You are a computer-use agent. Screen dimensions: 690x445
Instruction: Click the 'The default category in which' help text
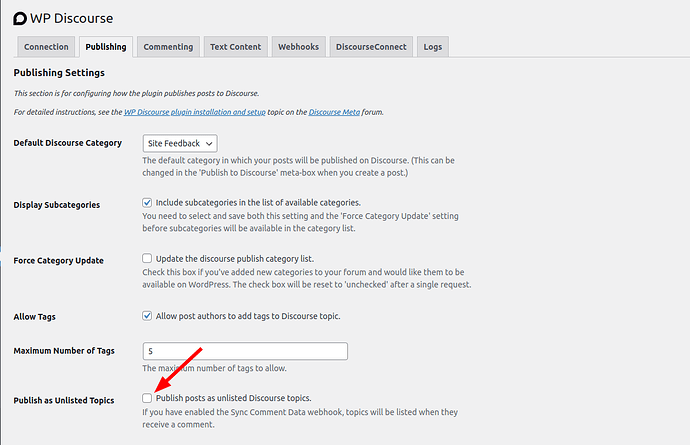(x=298, y=166)
